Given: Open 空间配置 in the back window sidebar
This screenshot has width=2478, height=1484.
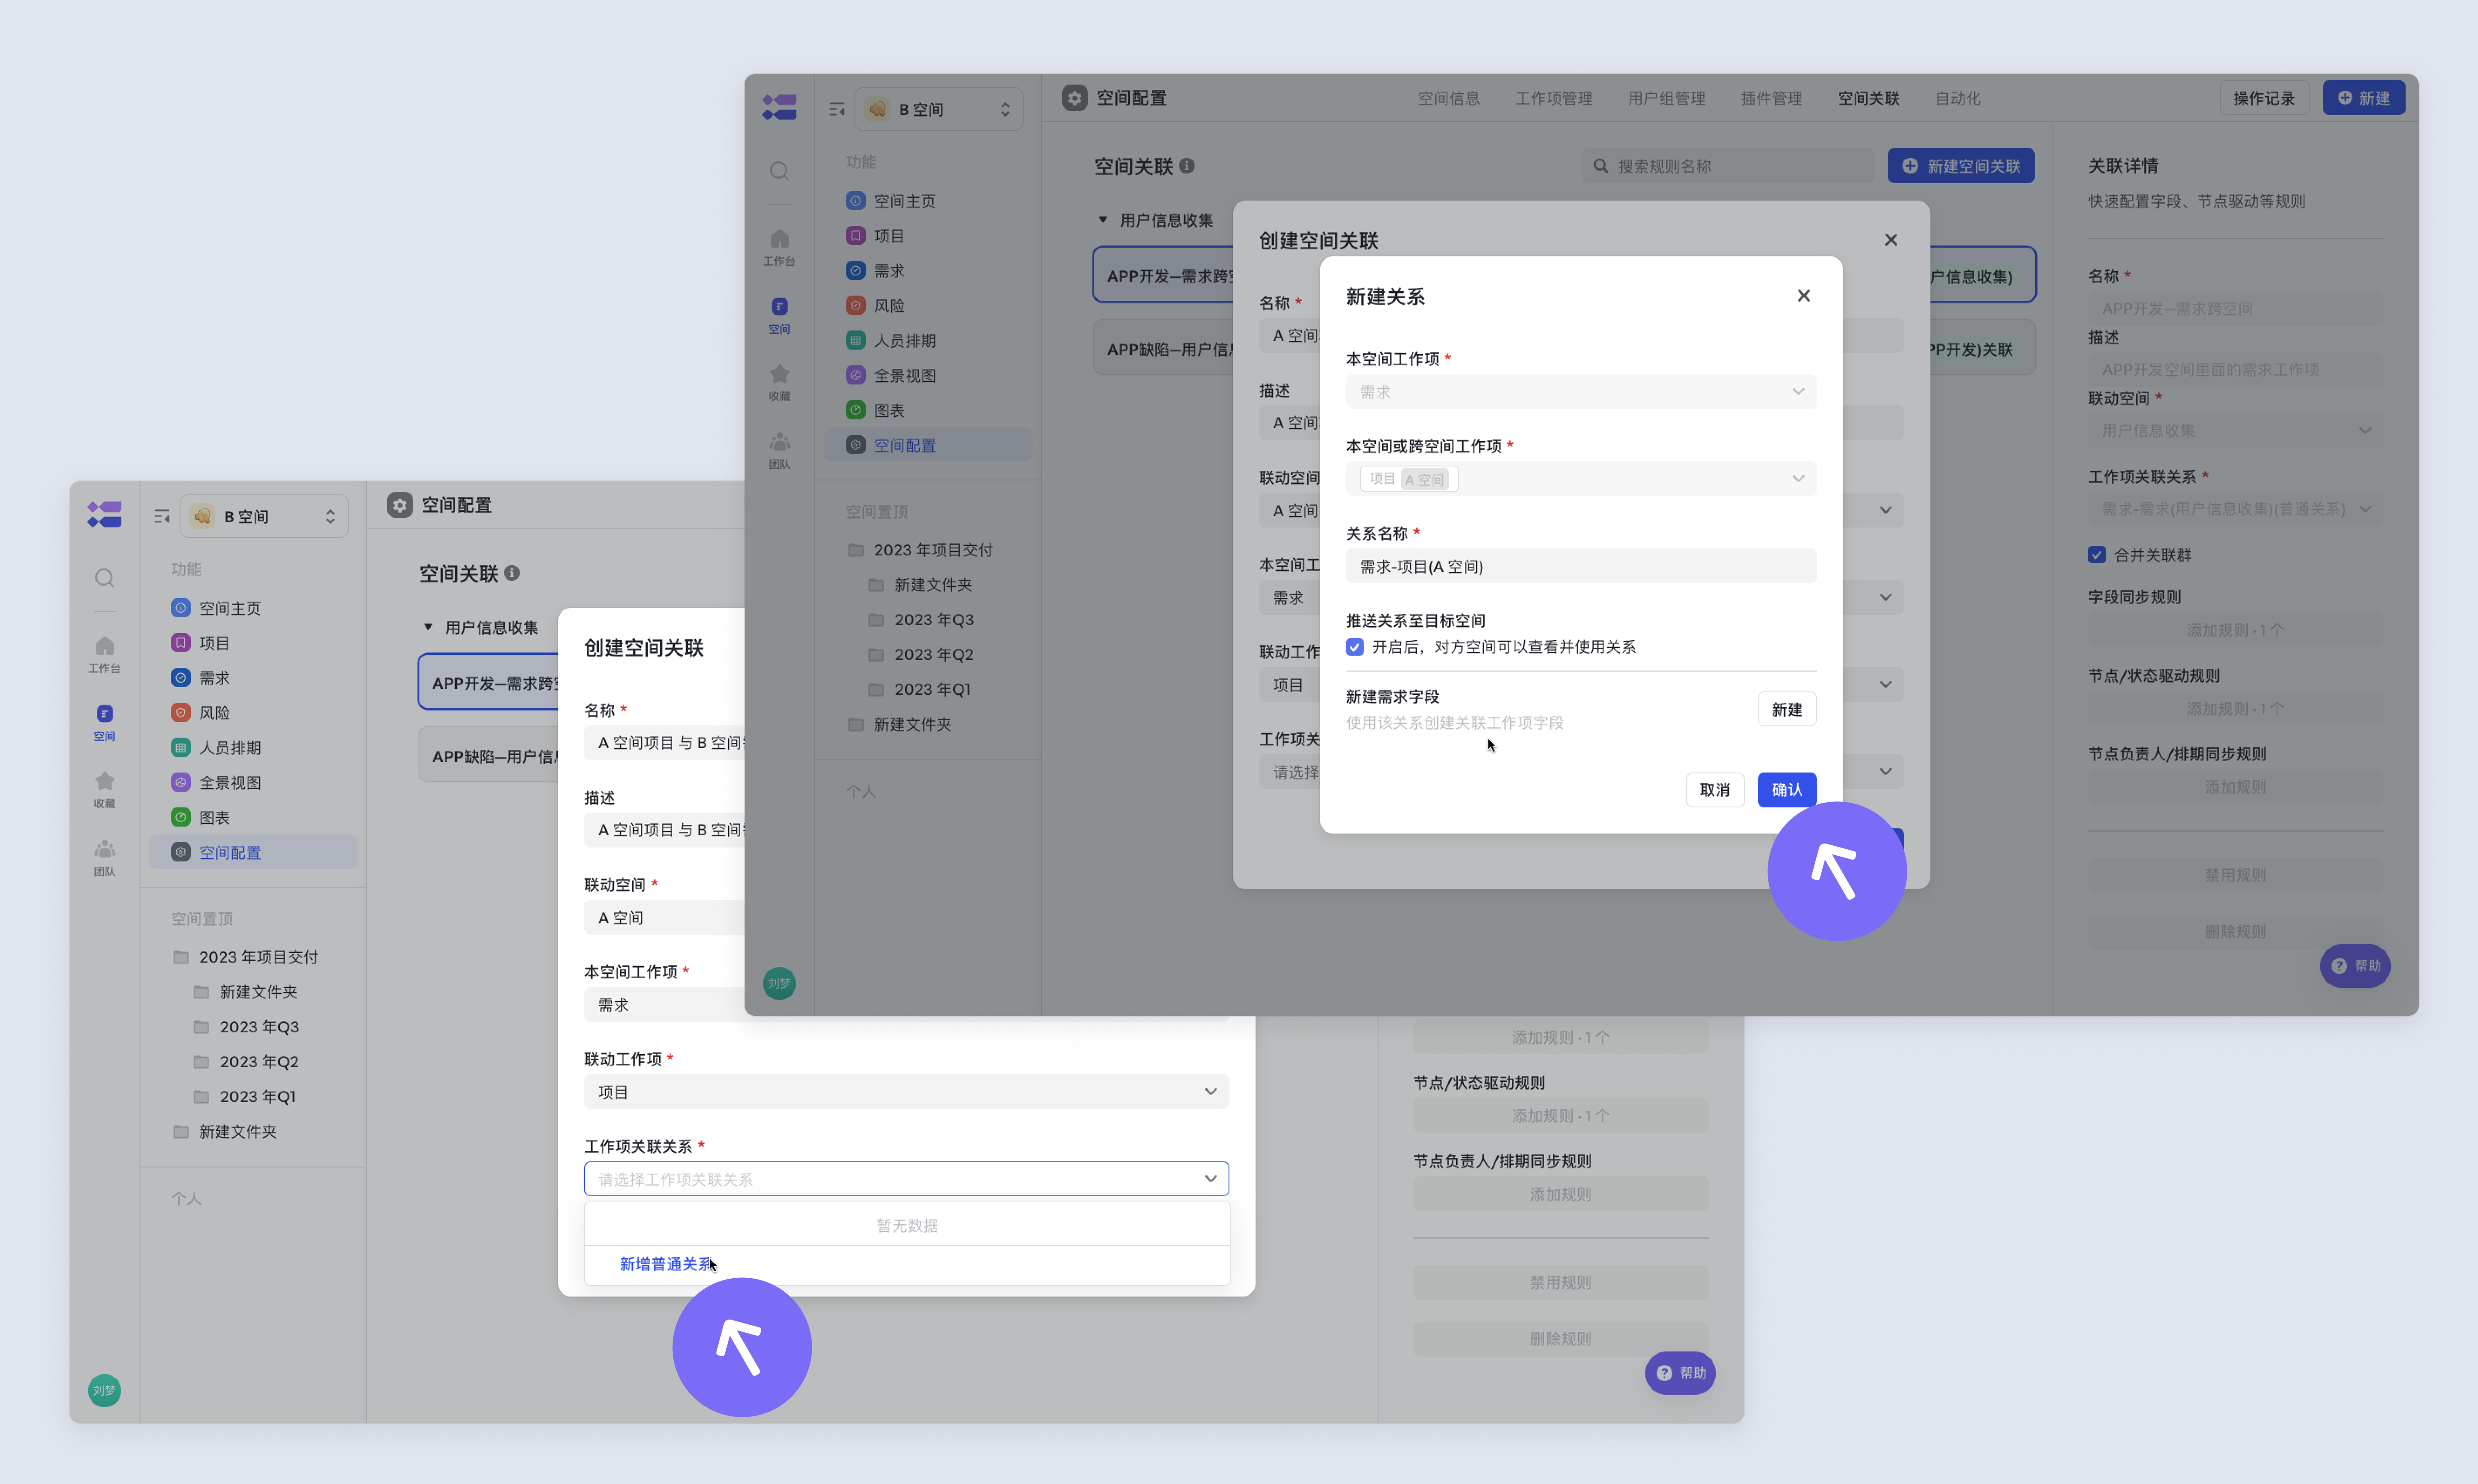Looking at the screenshot, I should coord(253,852).
